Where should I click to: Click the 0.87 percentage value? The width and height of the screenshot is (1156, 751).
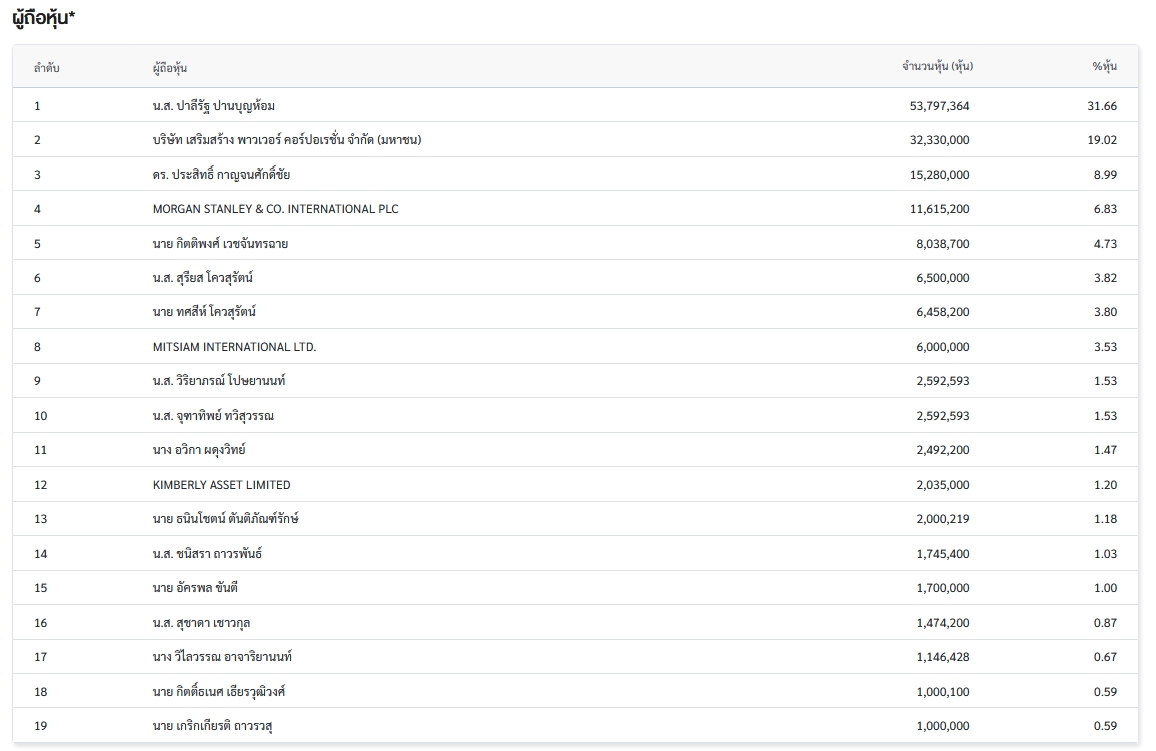pyautogui.click(x=1105, y=623)
